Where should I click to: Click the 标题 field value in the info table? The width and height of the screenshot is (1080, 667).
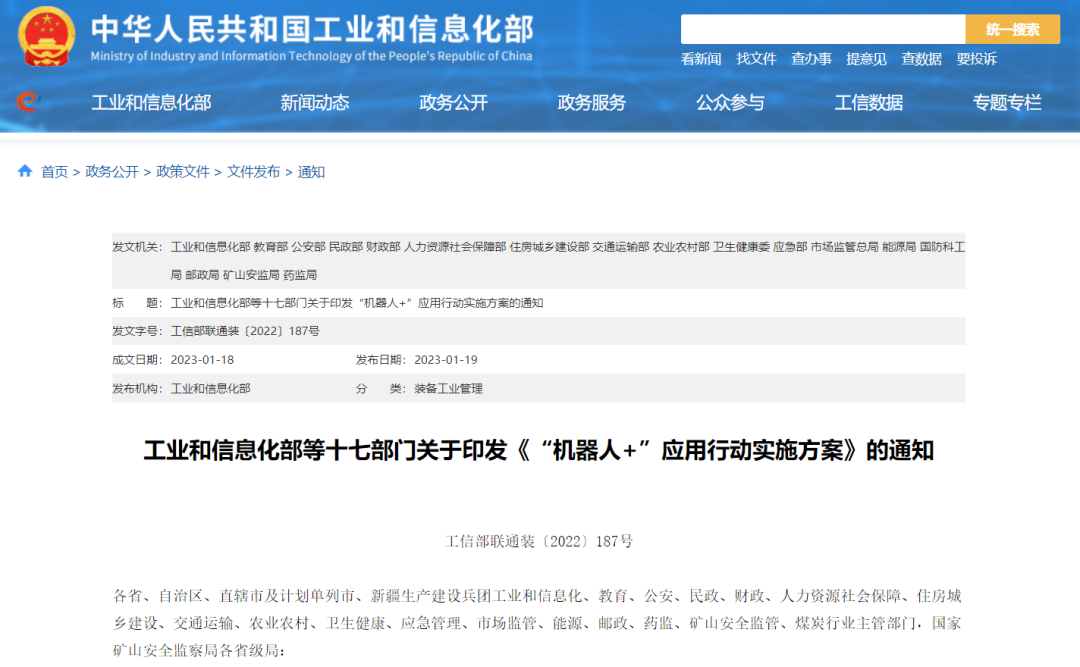[x=357, y=303]
